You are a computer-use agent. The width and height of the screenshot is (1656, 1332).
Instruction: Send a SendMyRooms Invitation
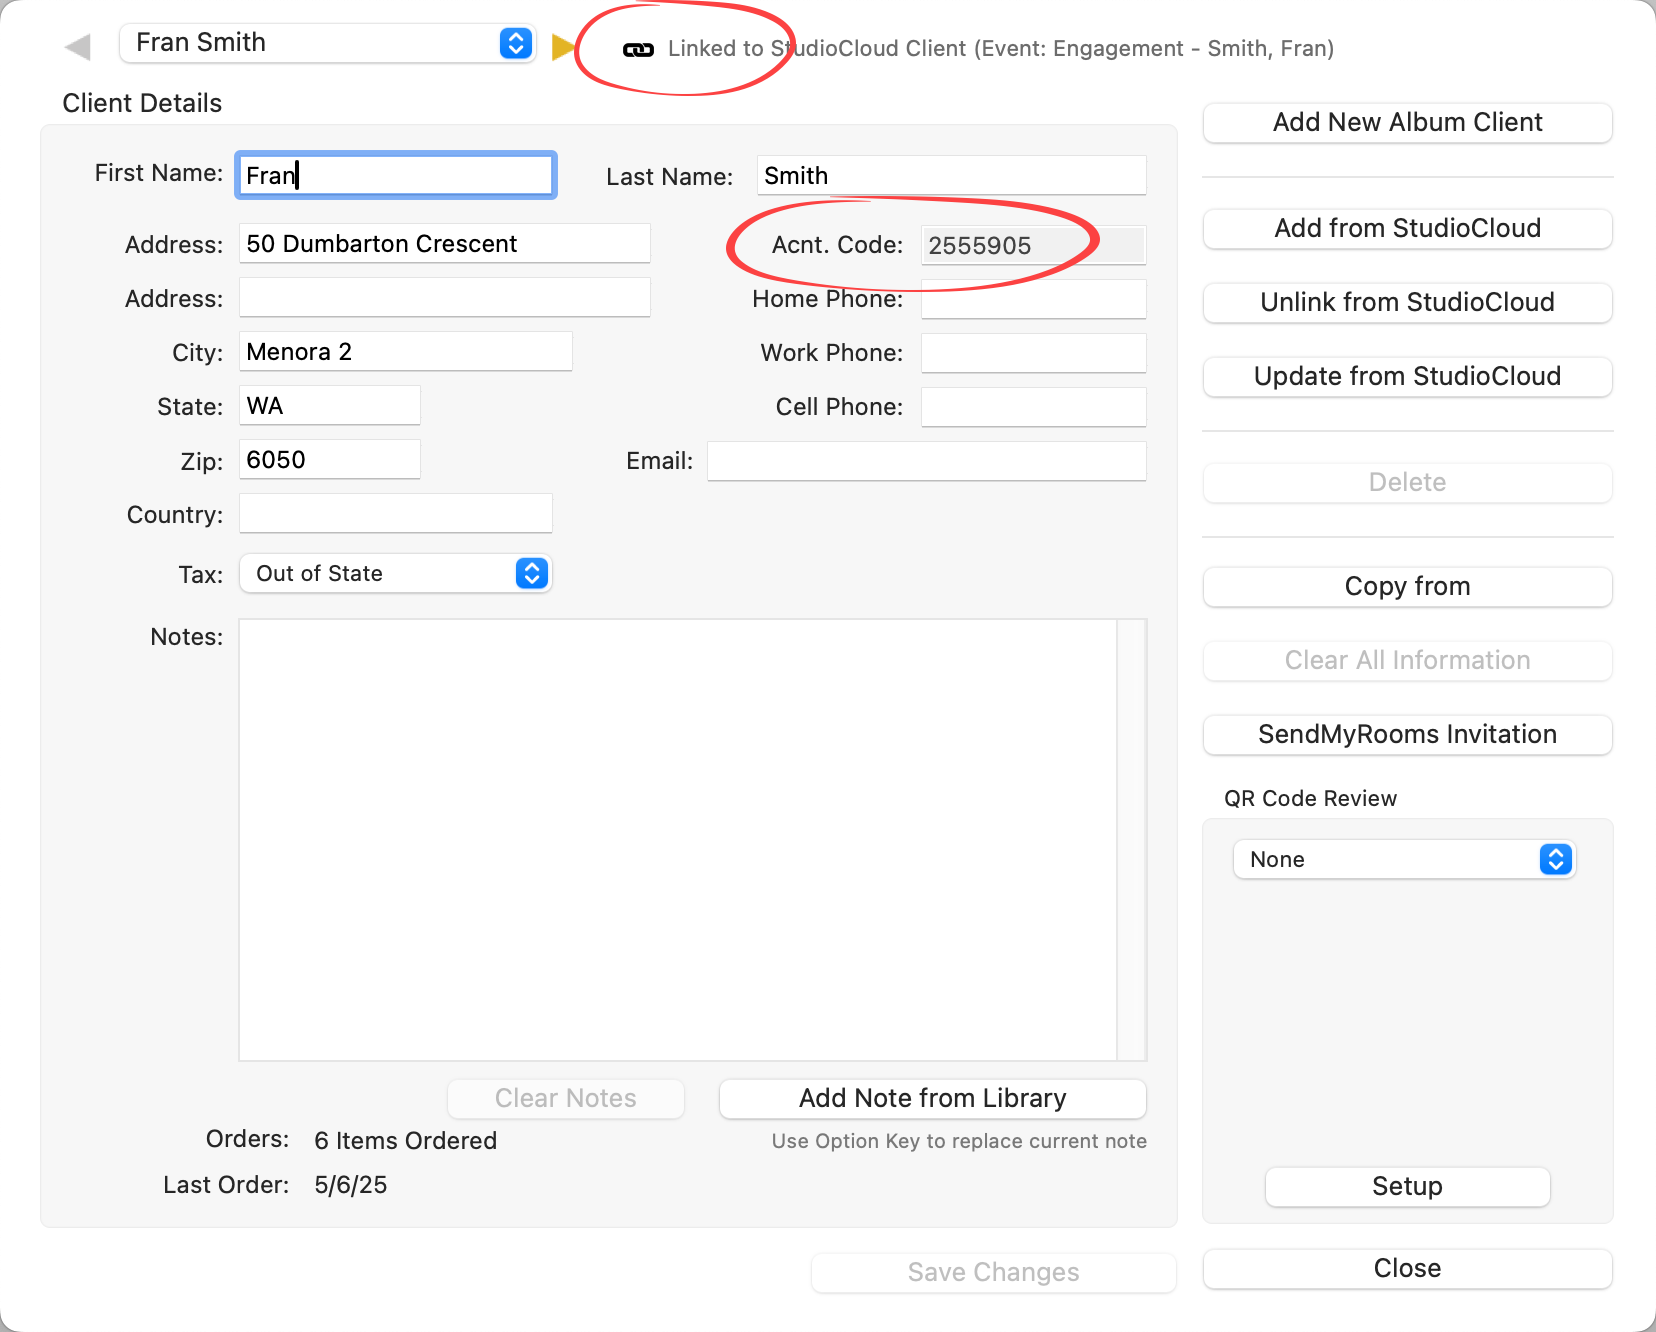tap(1407, 734)
